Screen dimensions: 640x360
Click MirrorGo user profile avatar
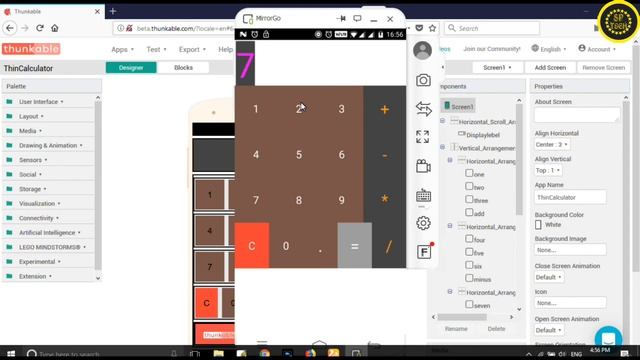[422, 51]
